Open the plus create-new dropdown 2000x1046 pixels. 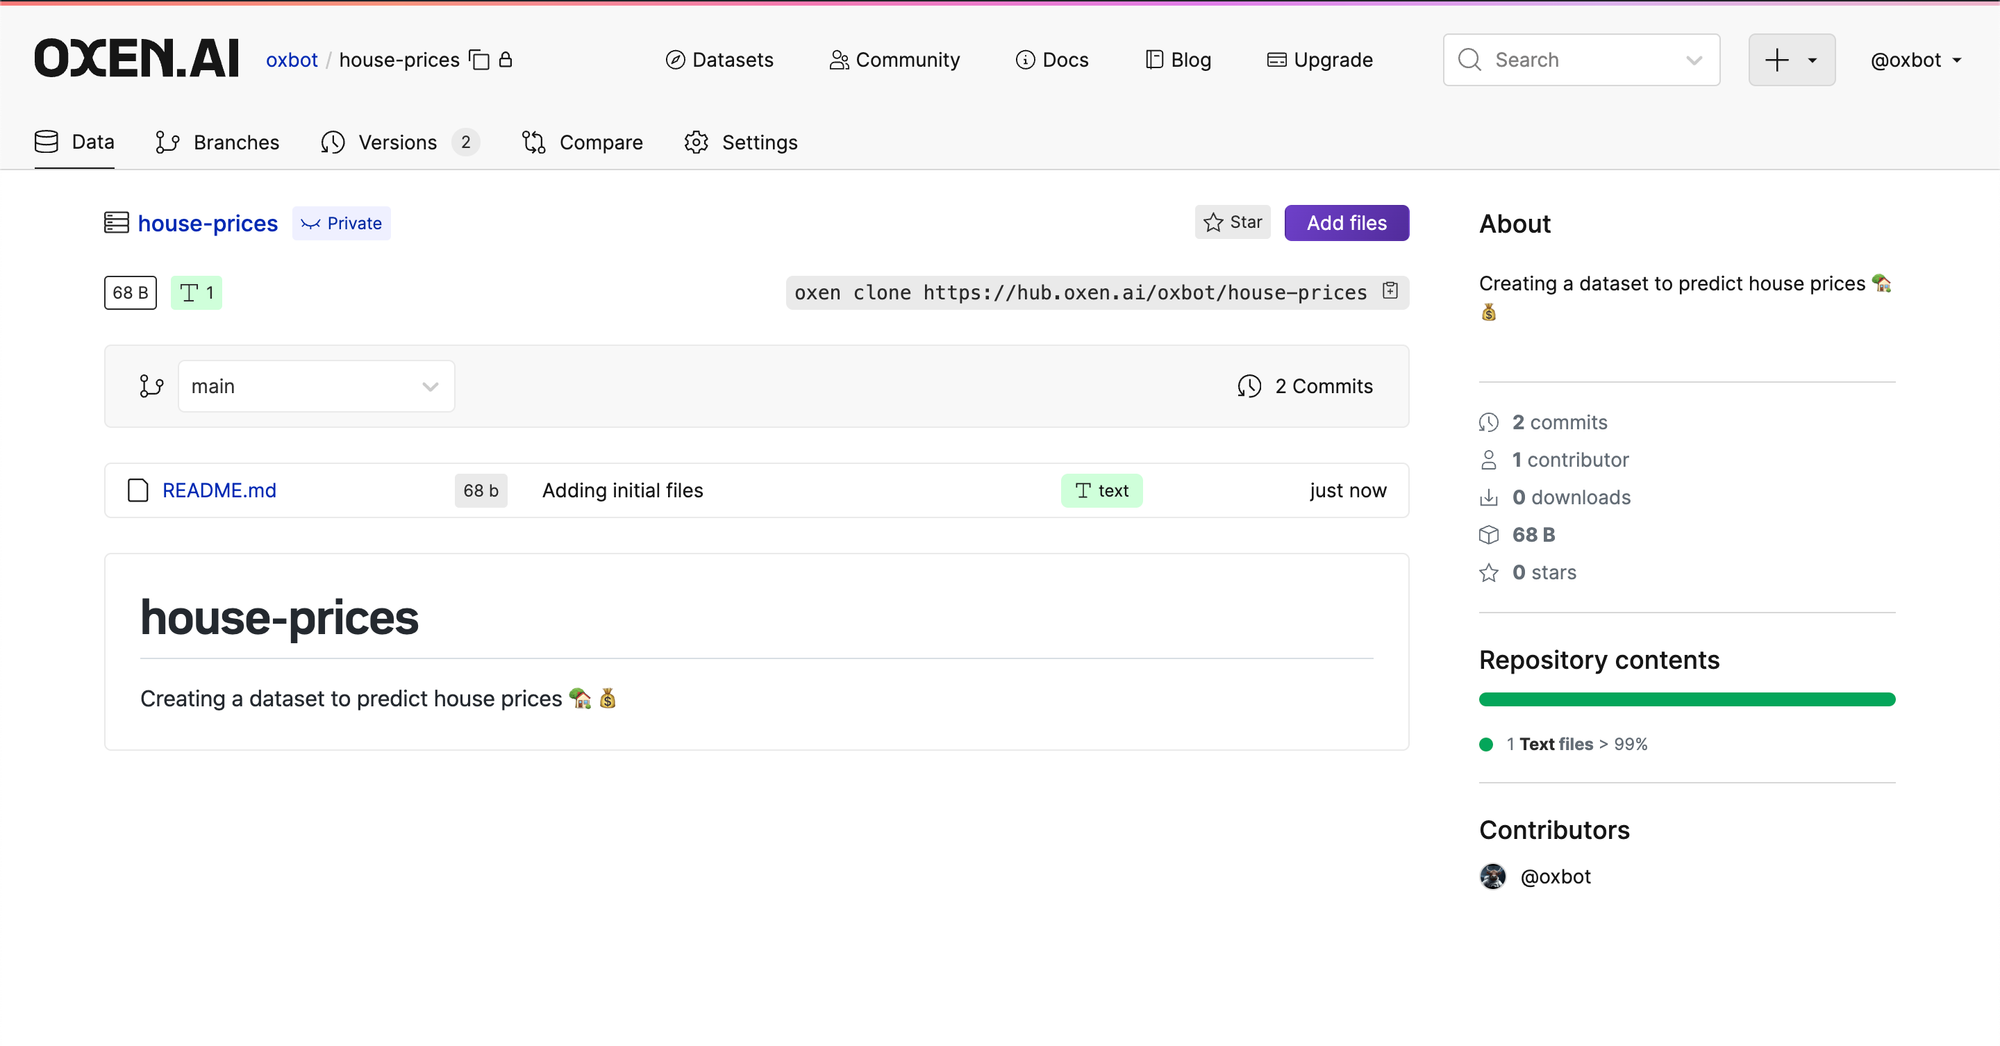coord(1791,60)
